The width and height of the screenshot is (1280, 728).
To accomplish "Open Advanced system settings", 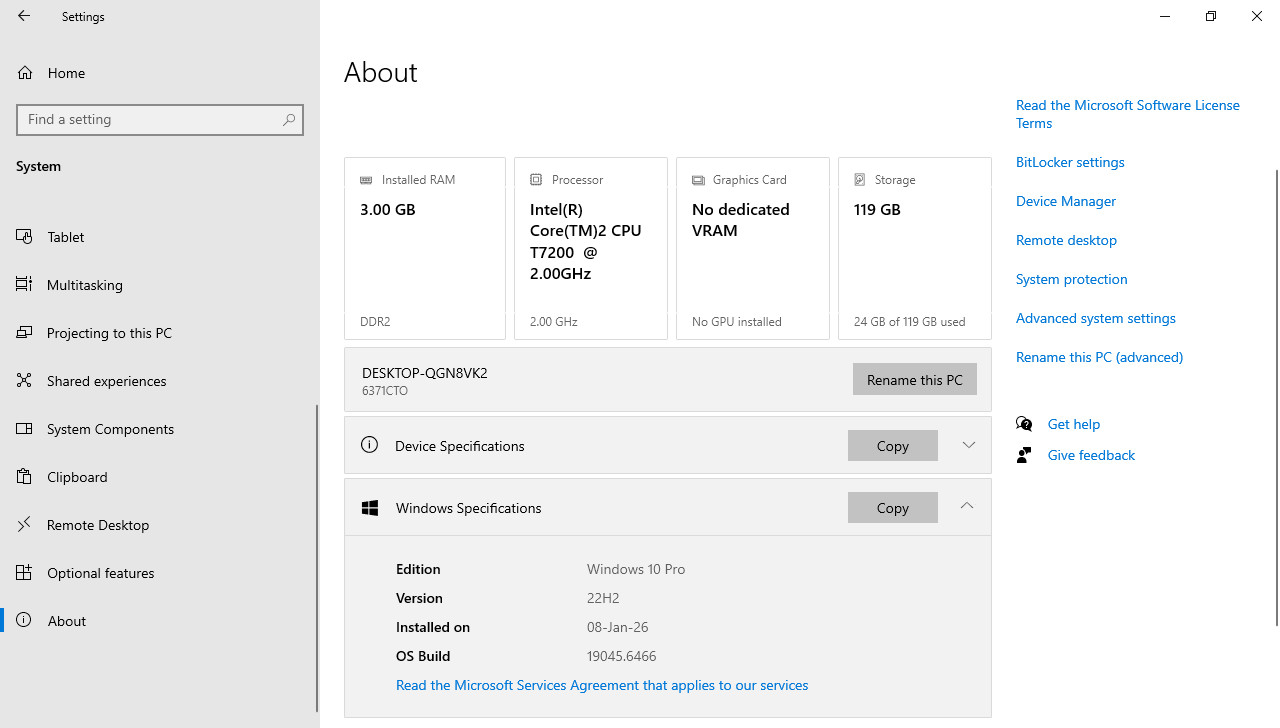I will 1096,318.
